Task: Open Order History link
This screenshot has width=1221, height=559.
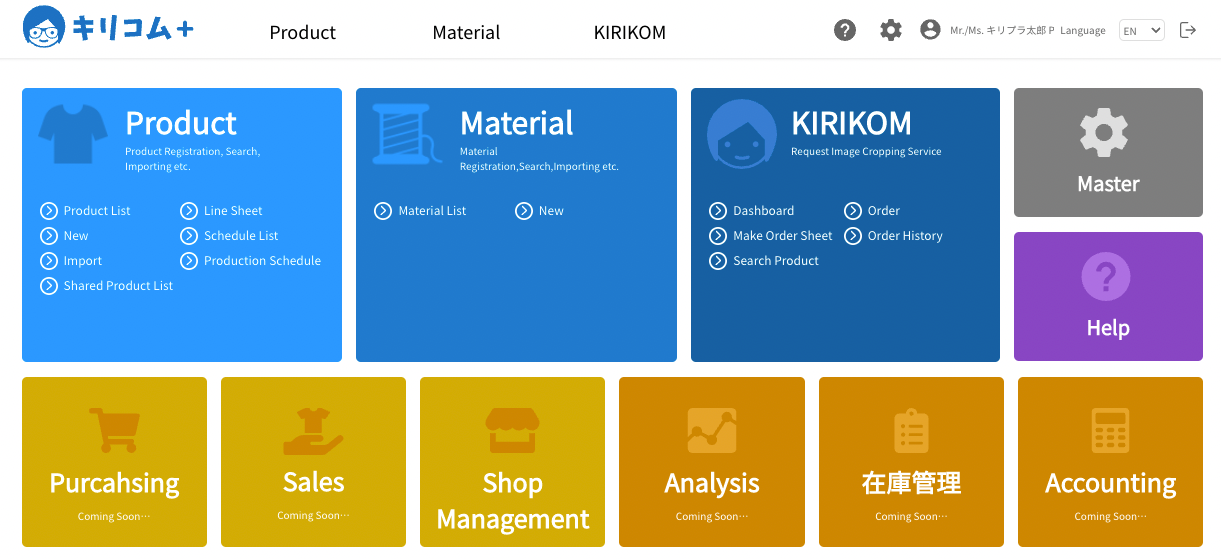Action: coord(905,236)
